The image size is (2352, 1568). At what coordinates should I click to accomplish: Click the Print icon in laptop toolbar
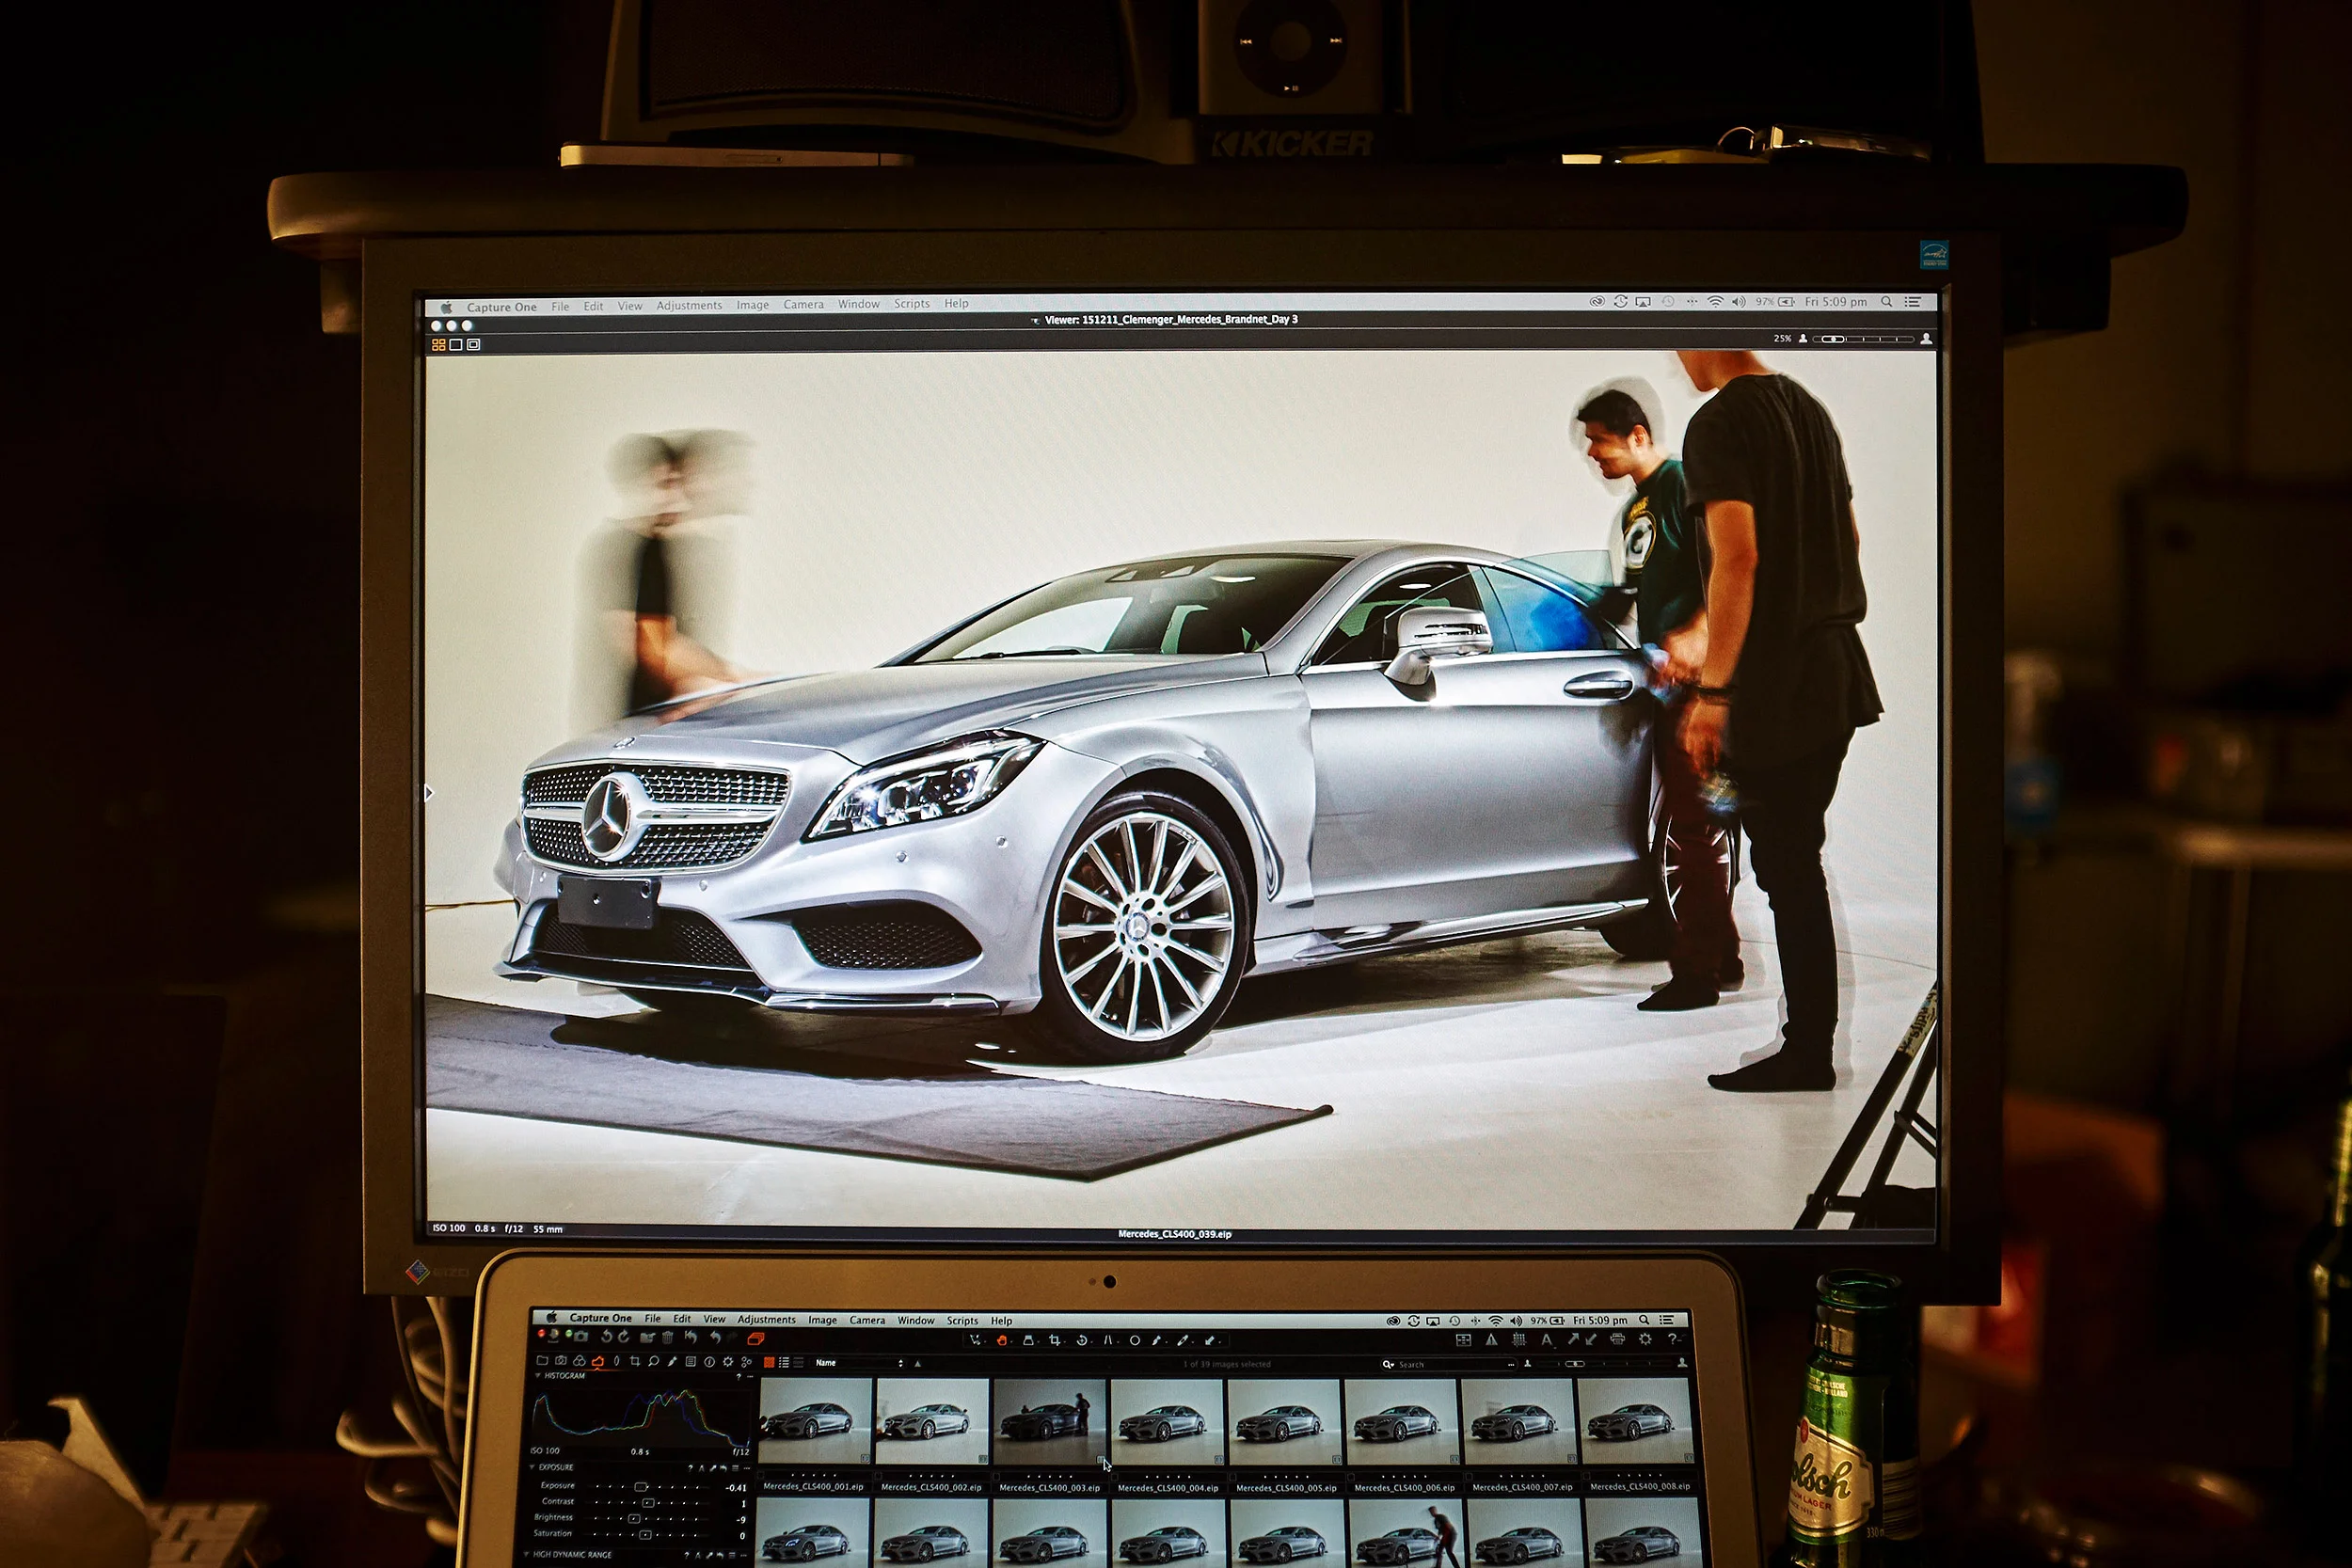[1618, 1340]
